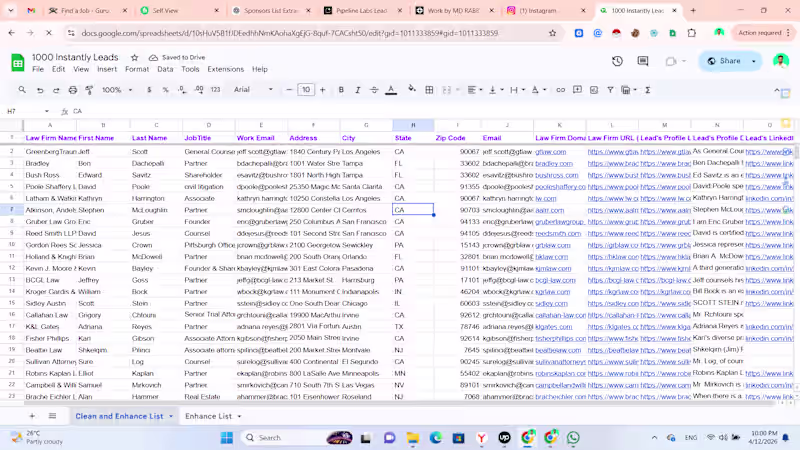Insert a link using the link icon
Screen dimensions: 800x450
pyautogui.click(x=560, y=90)
